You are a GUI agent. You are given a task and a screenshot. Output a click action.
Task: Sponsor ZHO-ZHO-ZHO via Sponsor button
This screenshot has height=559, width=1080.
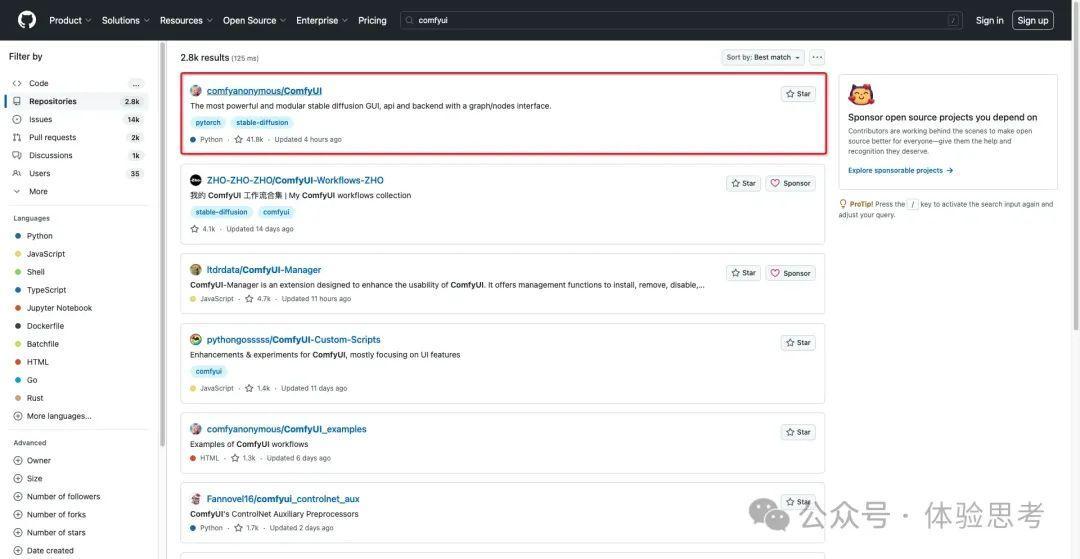pos(790,184)
